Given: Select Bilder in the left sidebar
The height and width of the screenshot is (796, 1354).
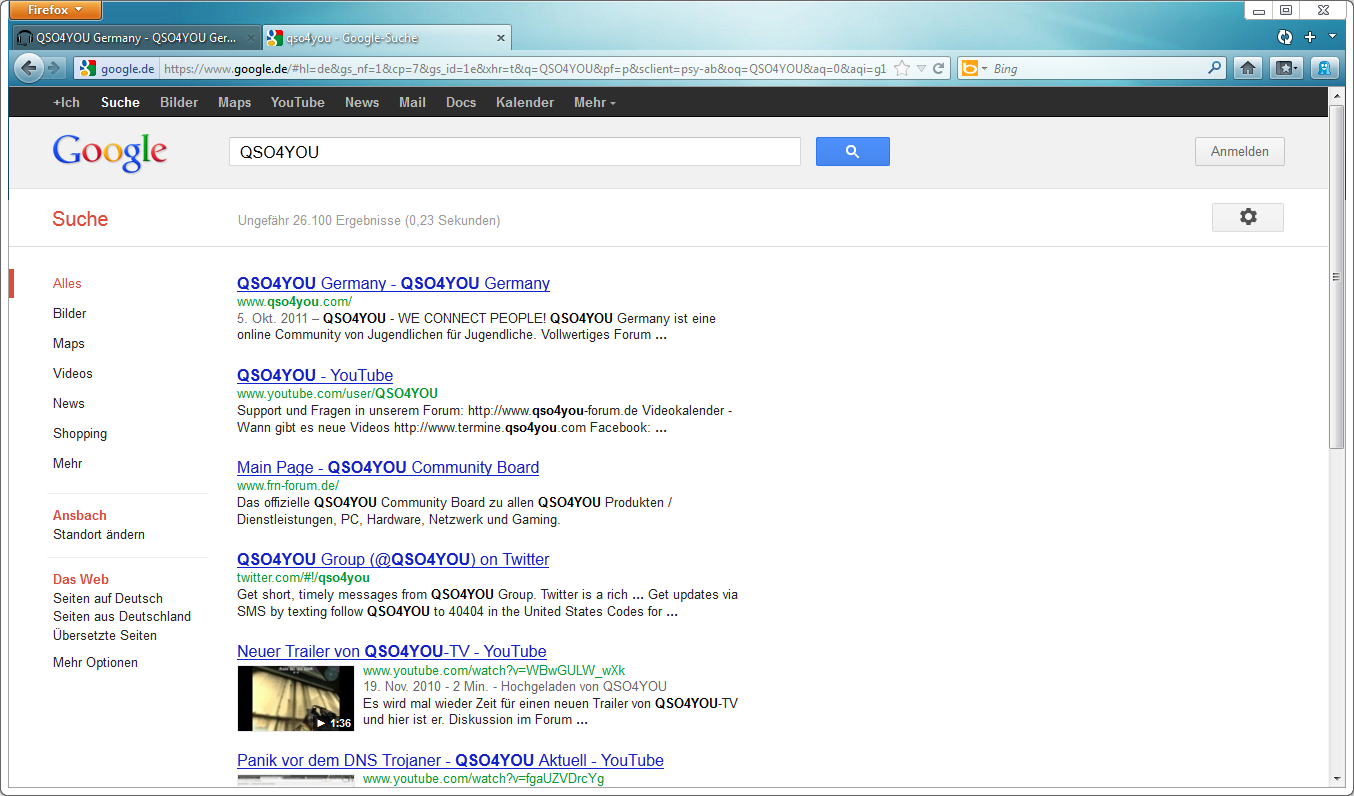Looking at the screenshot, I should pyautogui.click(x=69, y=313).
